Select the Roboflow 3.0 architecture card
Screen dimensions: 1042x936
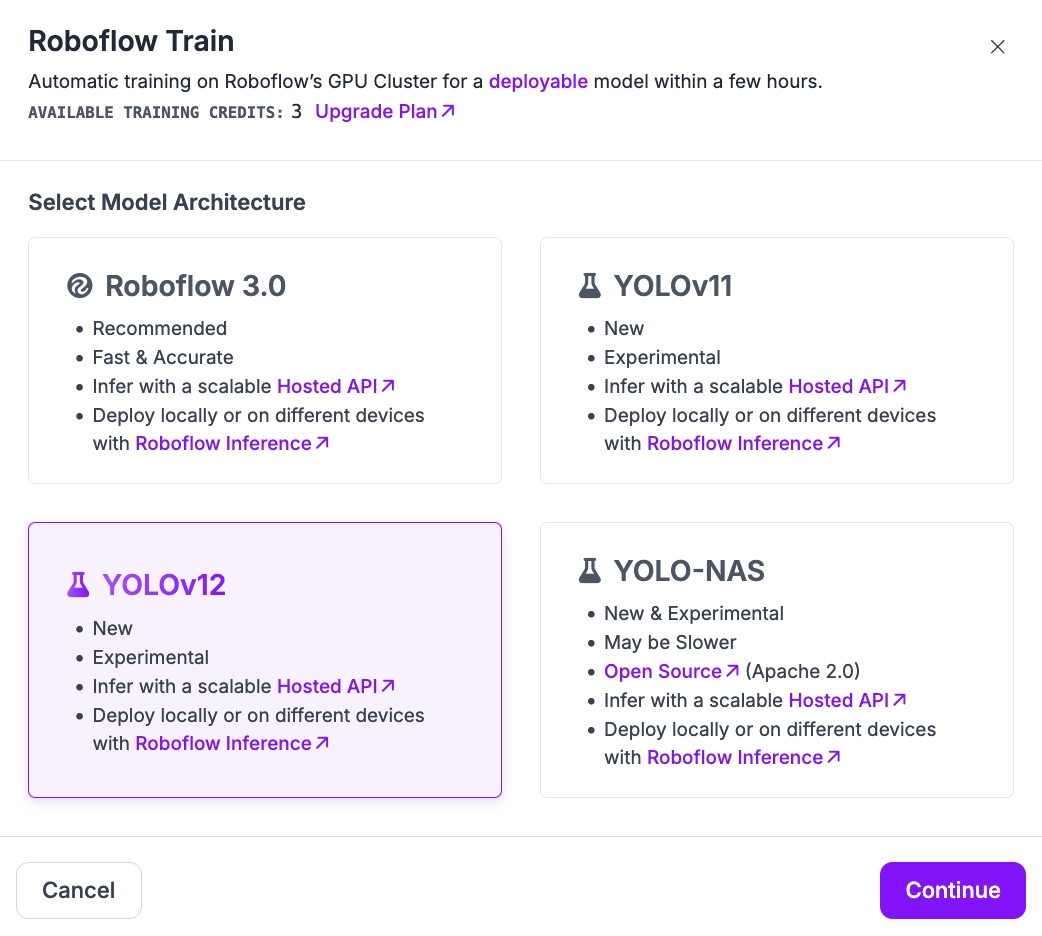264,360
